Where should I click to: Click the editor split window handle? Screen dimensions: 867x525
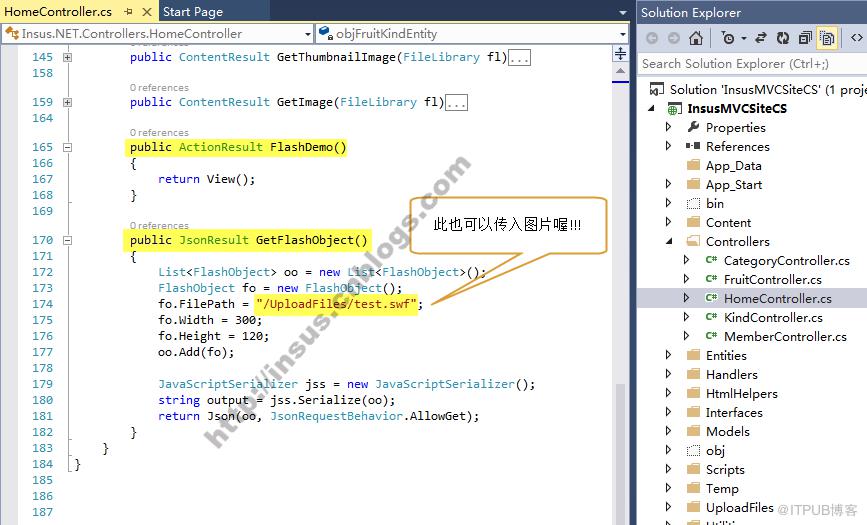point(620,54)
